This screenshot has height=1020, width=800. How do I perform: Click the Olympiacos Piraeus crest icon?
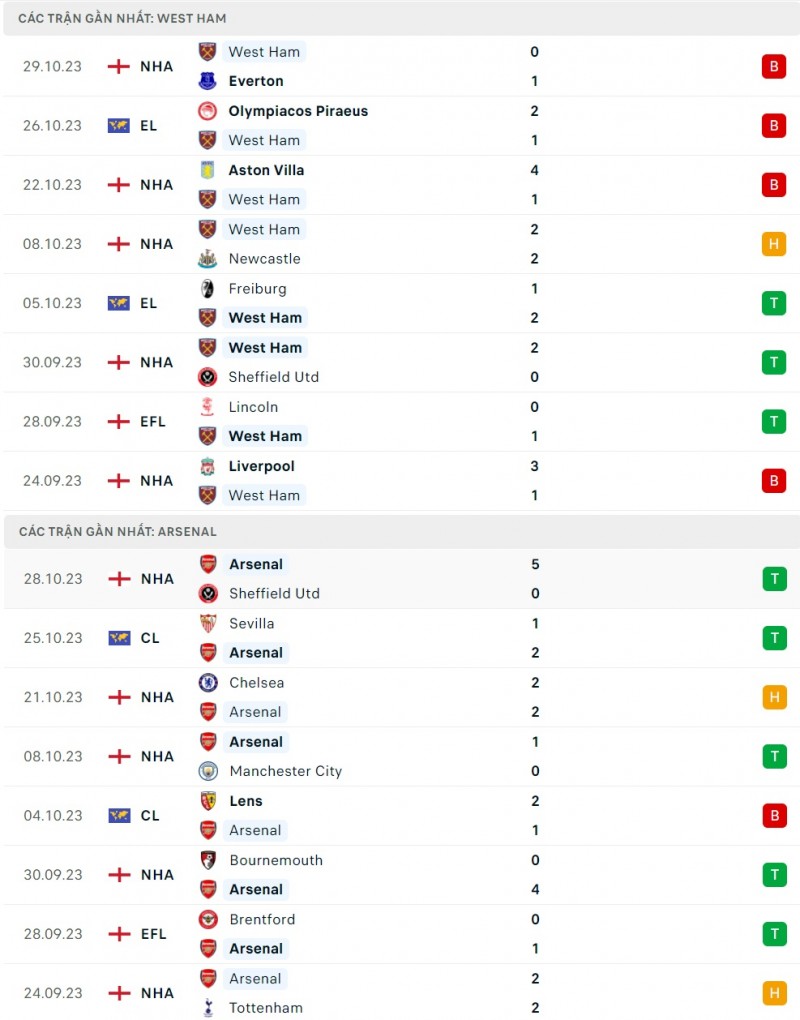coord(208,111)
